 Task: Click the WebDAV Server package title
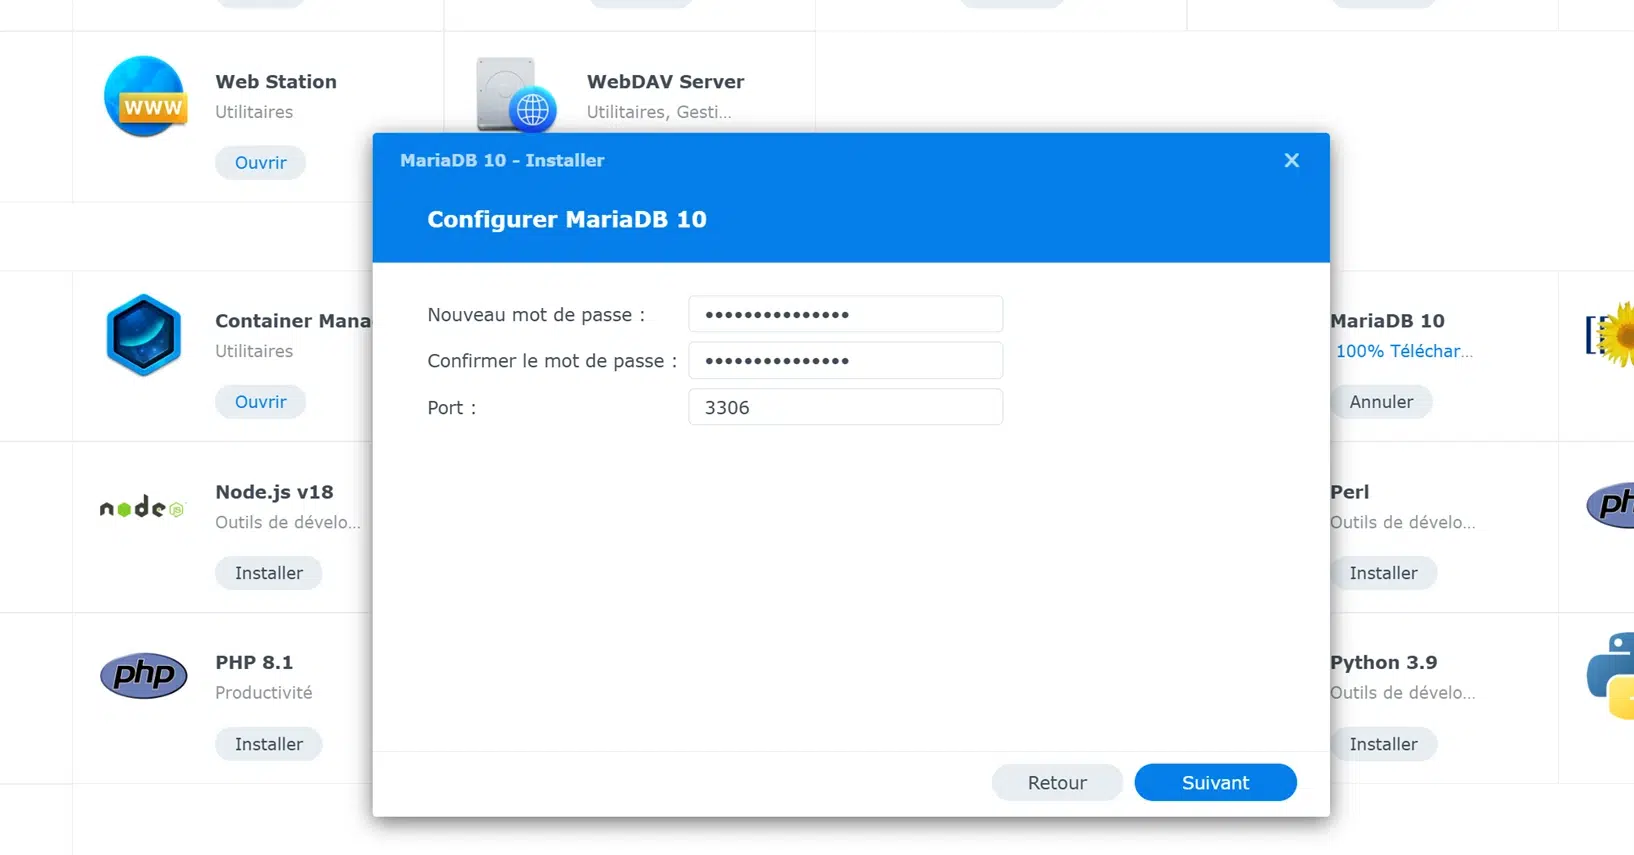[x=665, y=82]
